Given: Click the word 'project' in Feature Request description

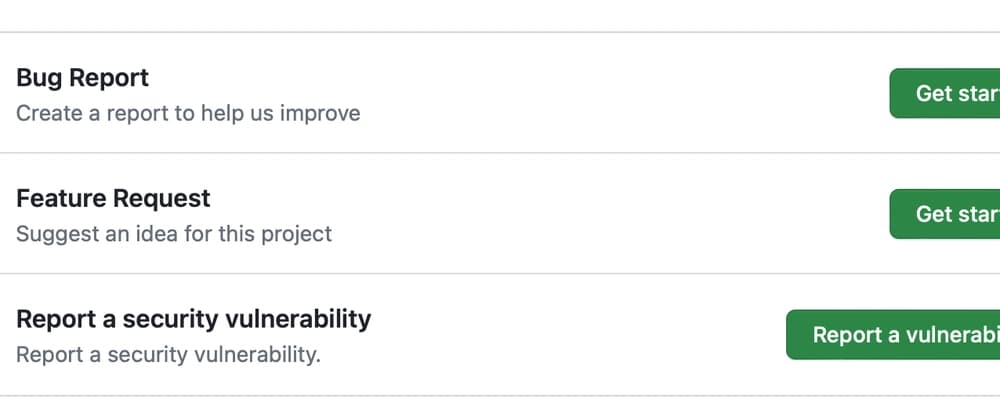Looking at the screenshot, I should pos(297,234).
